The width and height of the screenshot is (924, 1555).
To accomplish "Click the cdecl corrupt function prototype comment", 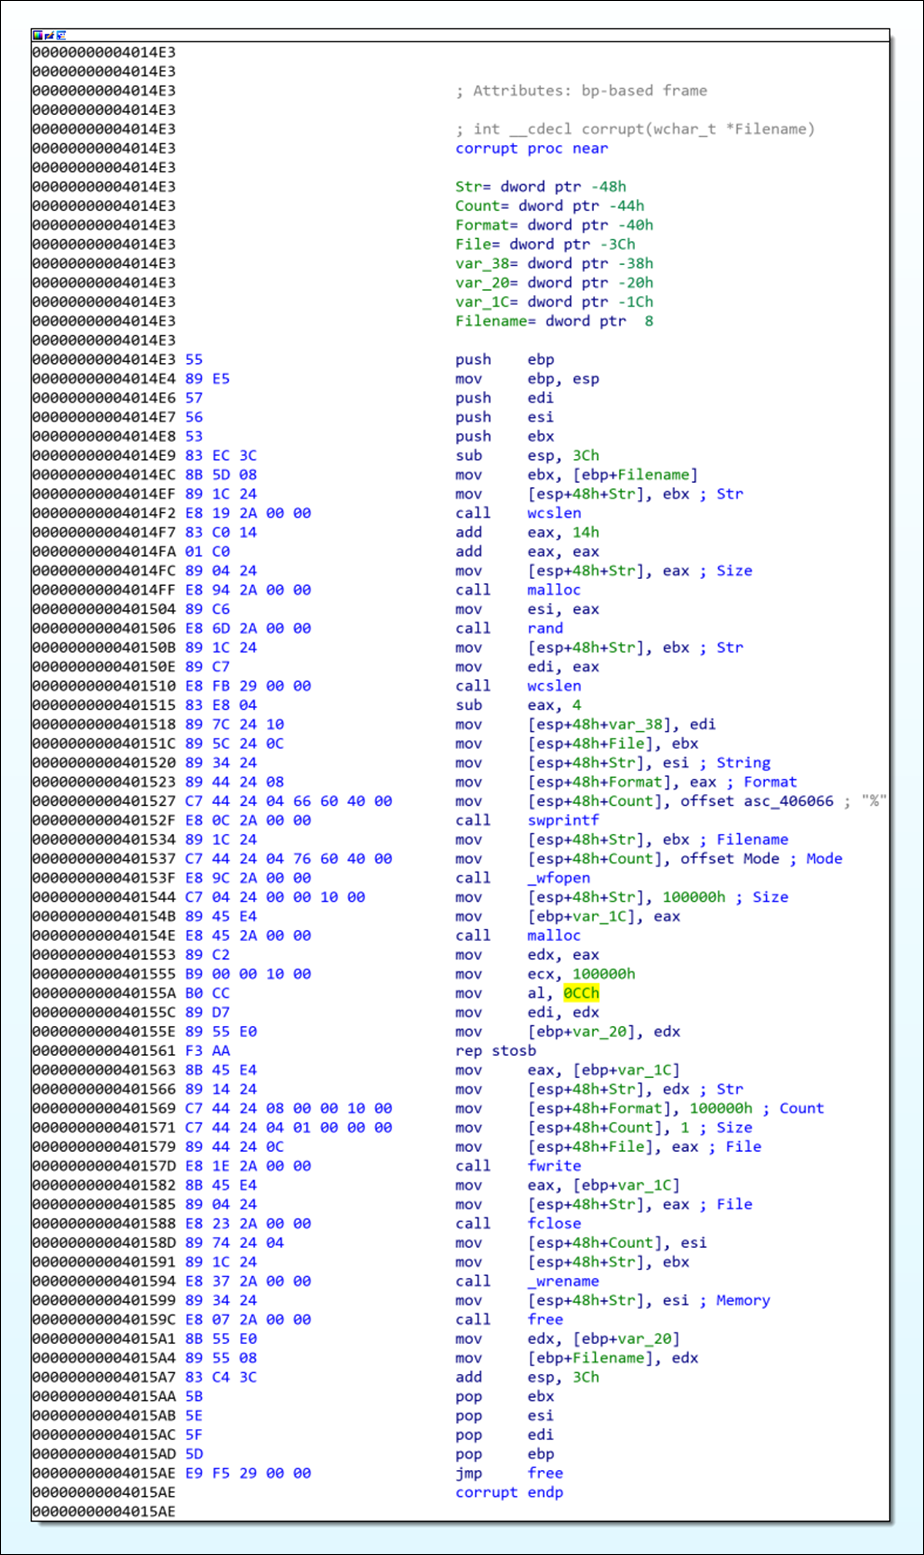I will coord(635,129).
